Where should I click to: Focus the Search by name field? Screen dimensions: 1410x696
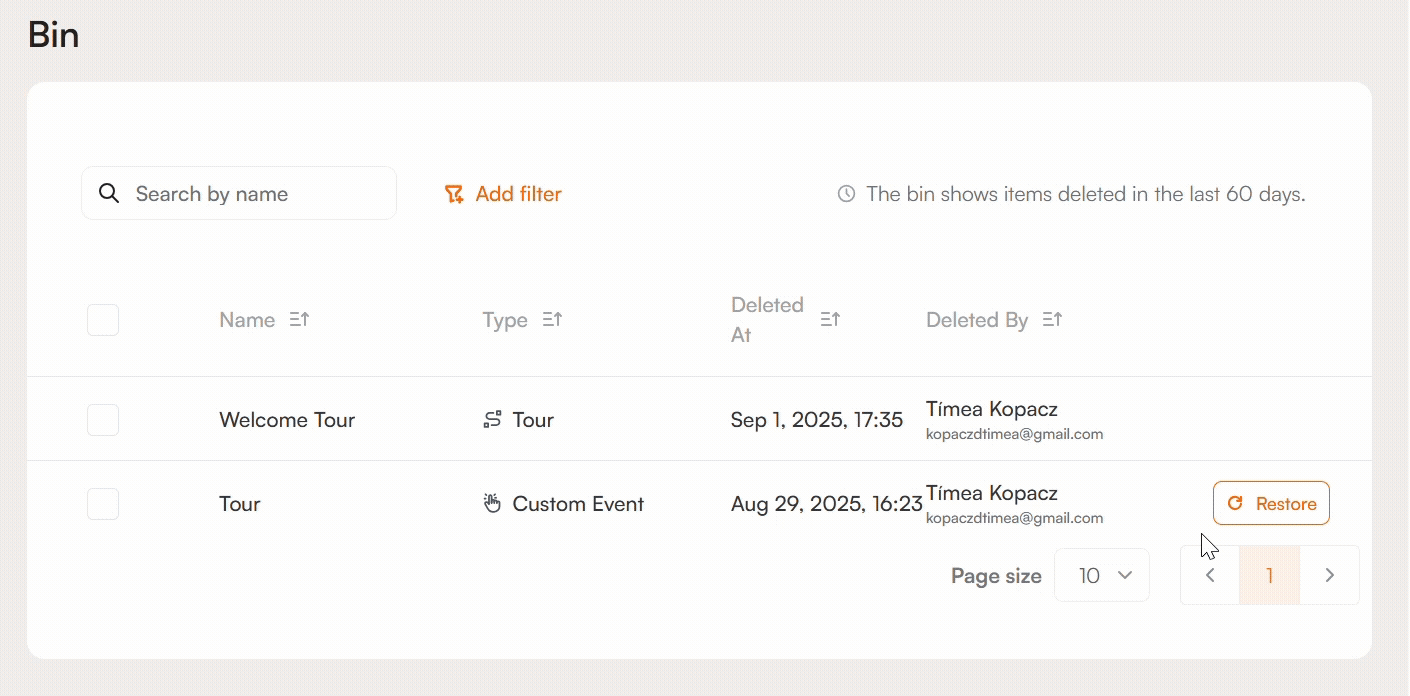(x=255, y=194)
